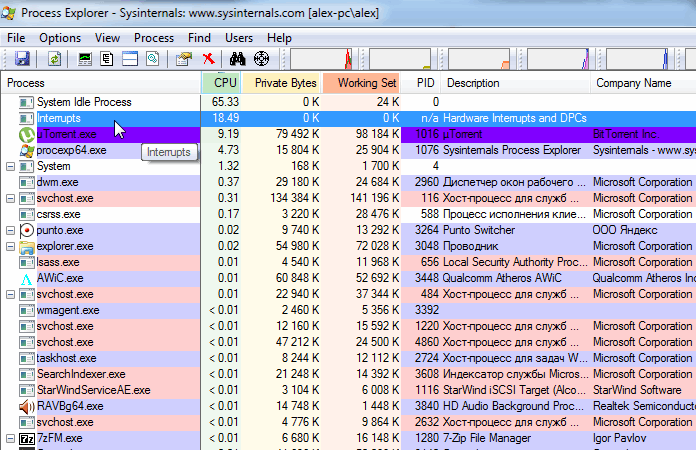Open the Users menu
696x450 pixels.
pyautogui.click(x=239, y=38)
